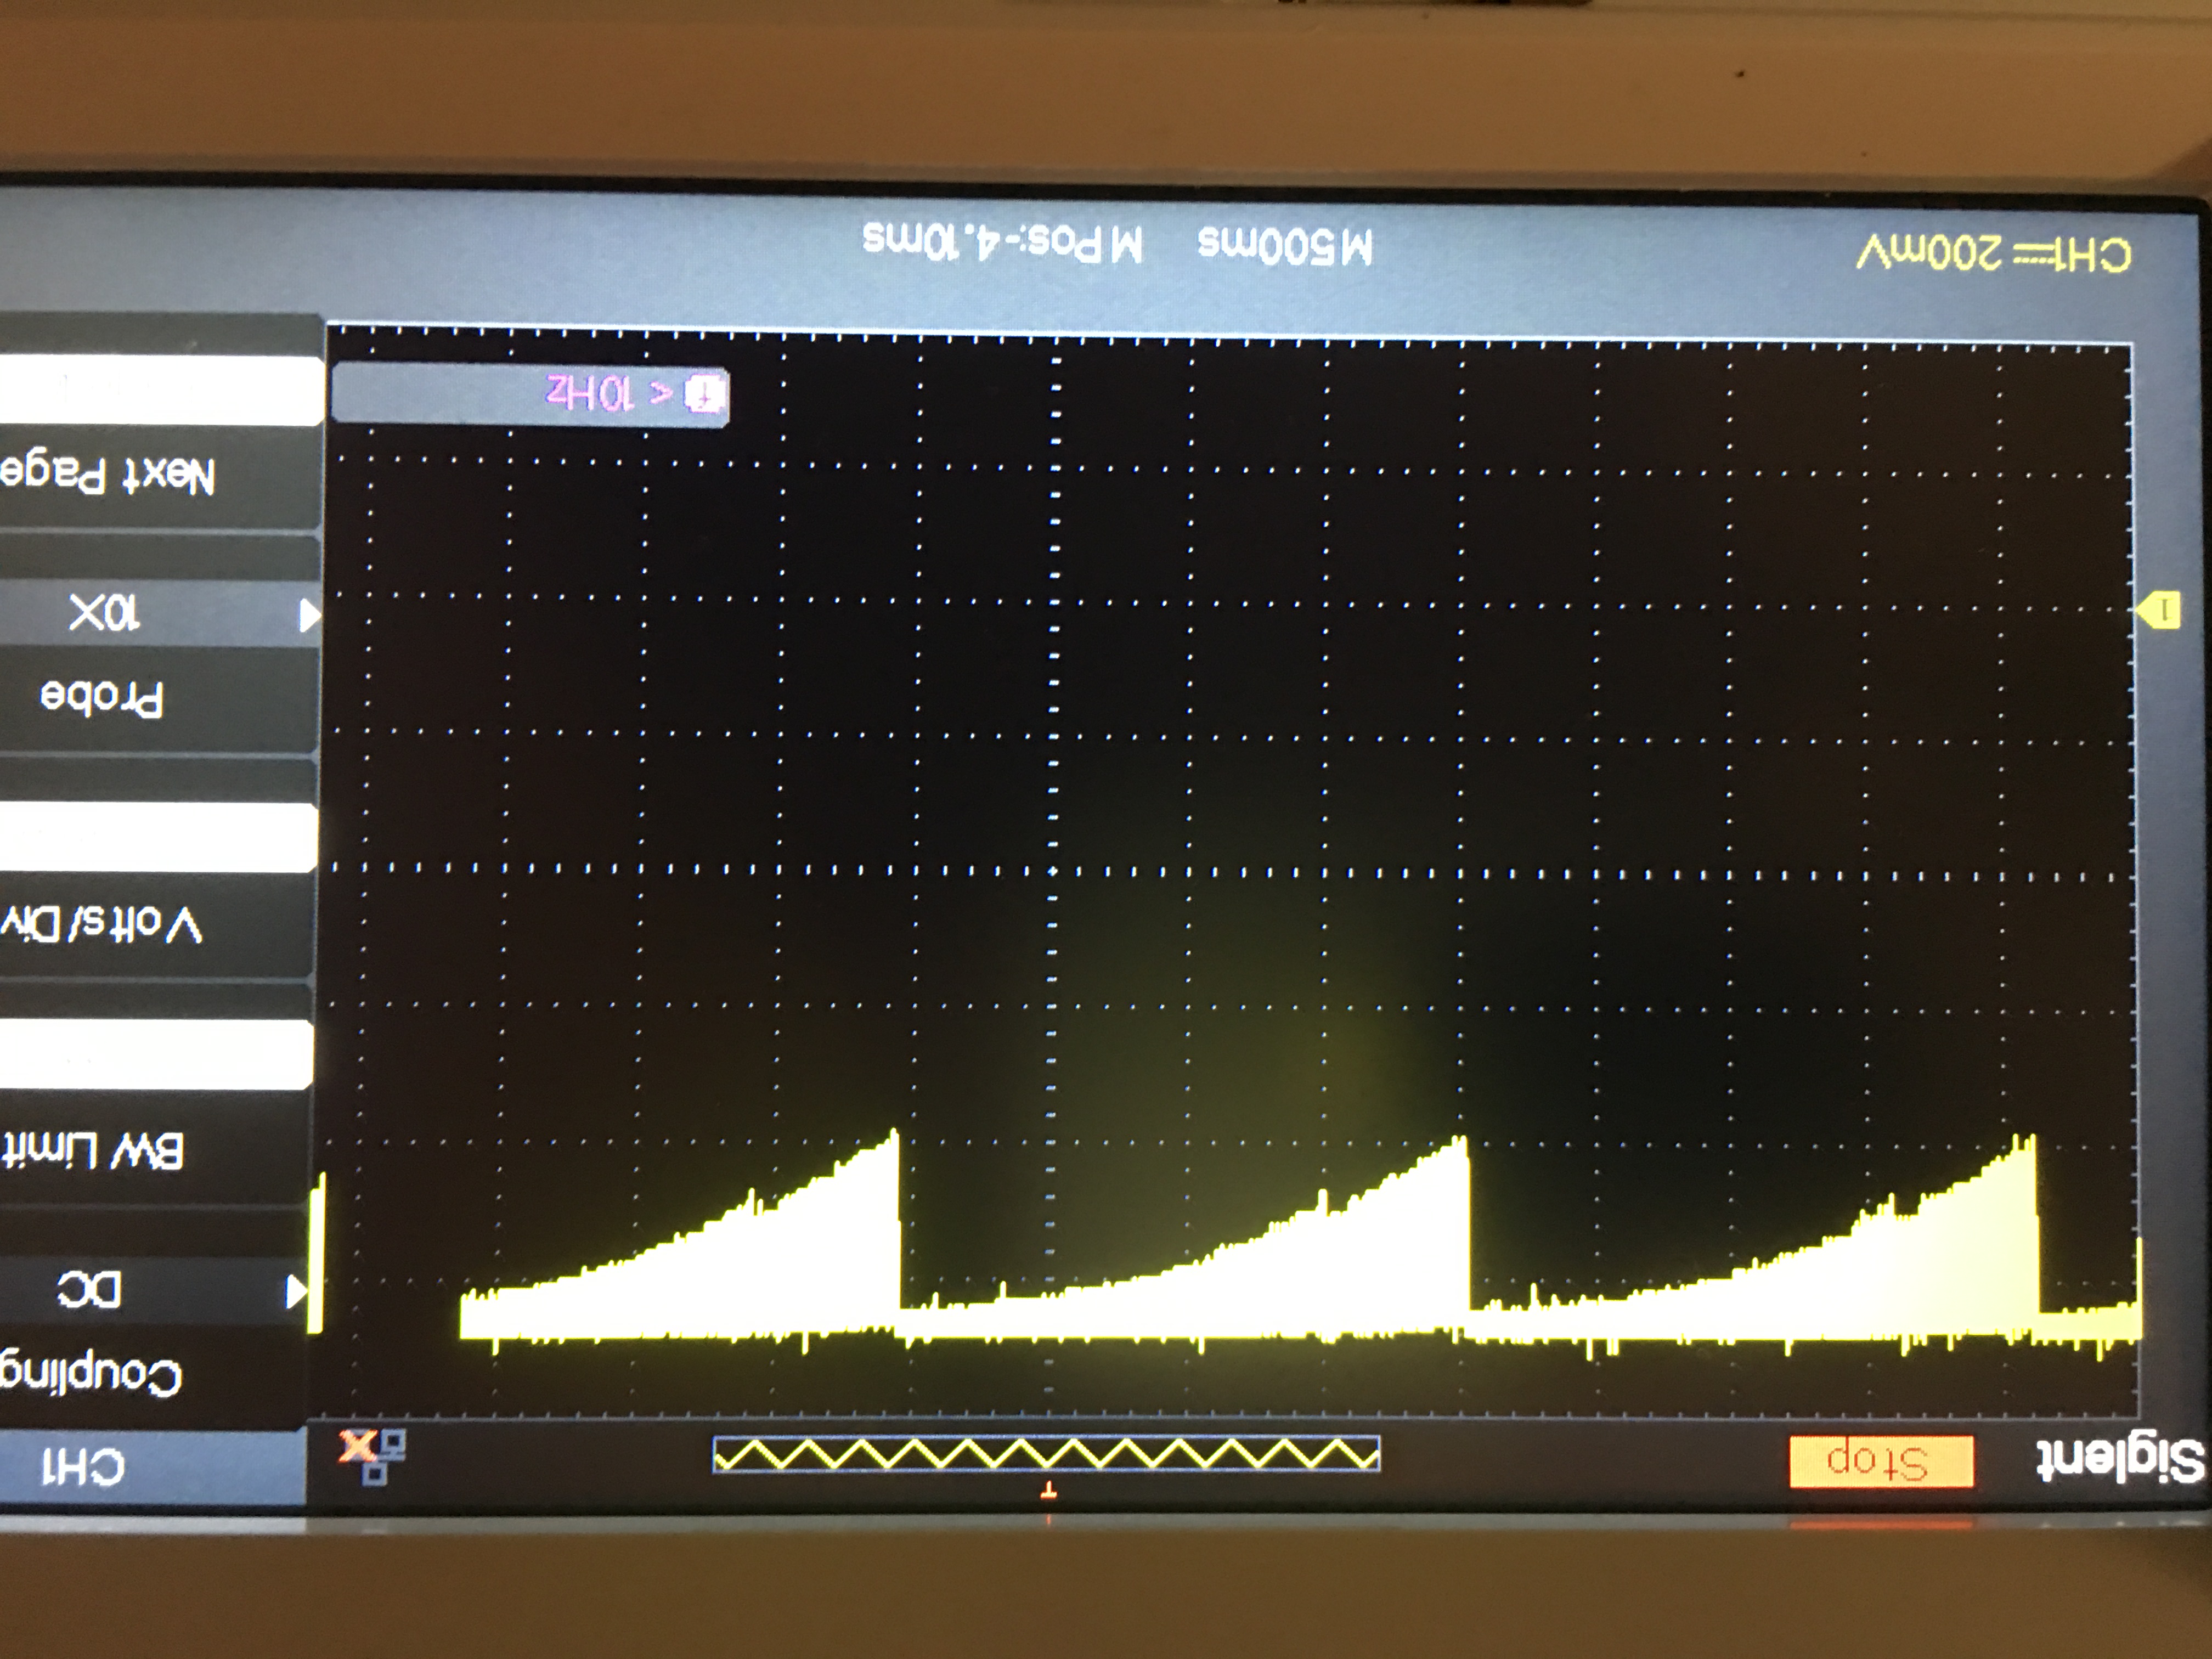2212x1659 pixels.
Task: Expand the 10X probe attenuation arrow
Action: (308, 614)
